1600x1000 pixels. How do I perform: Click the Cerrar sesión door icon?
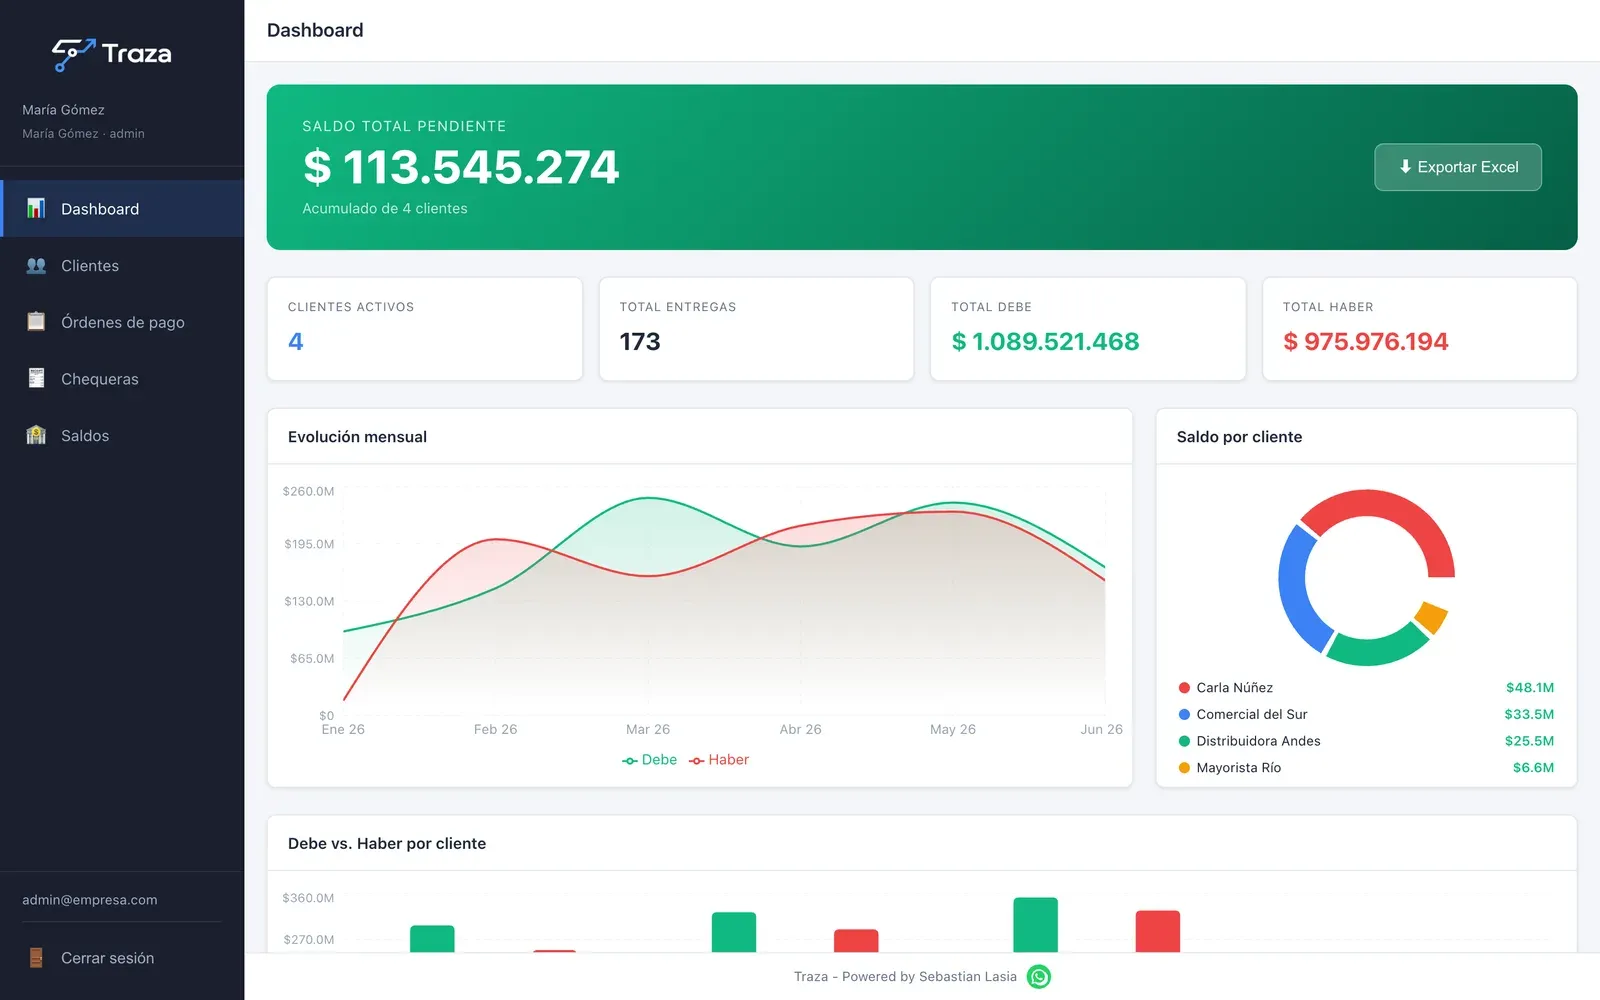[36, 957]
